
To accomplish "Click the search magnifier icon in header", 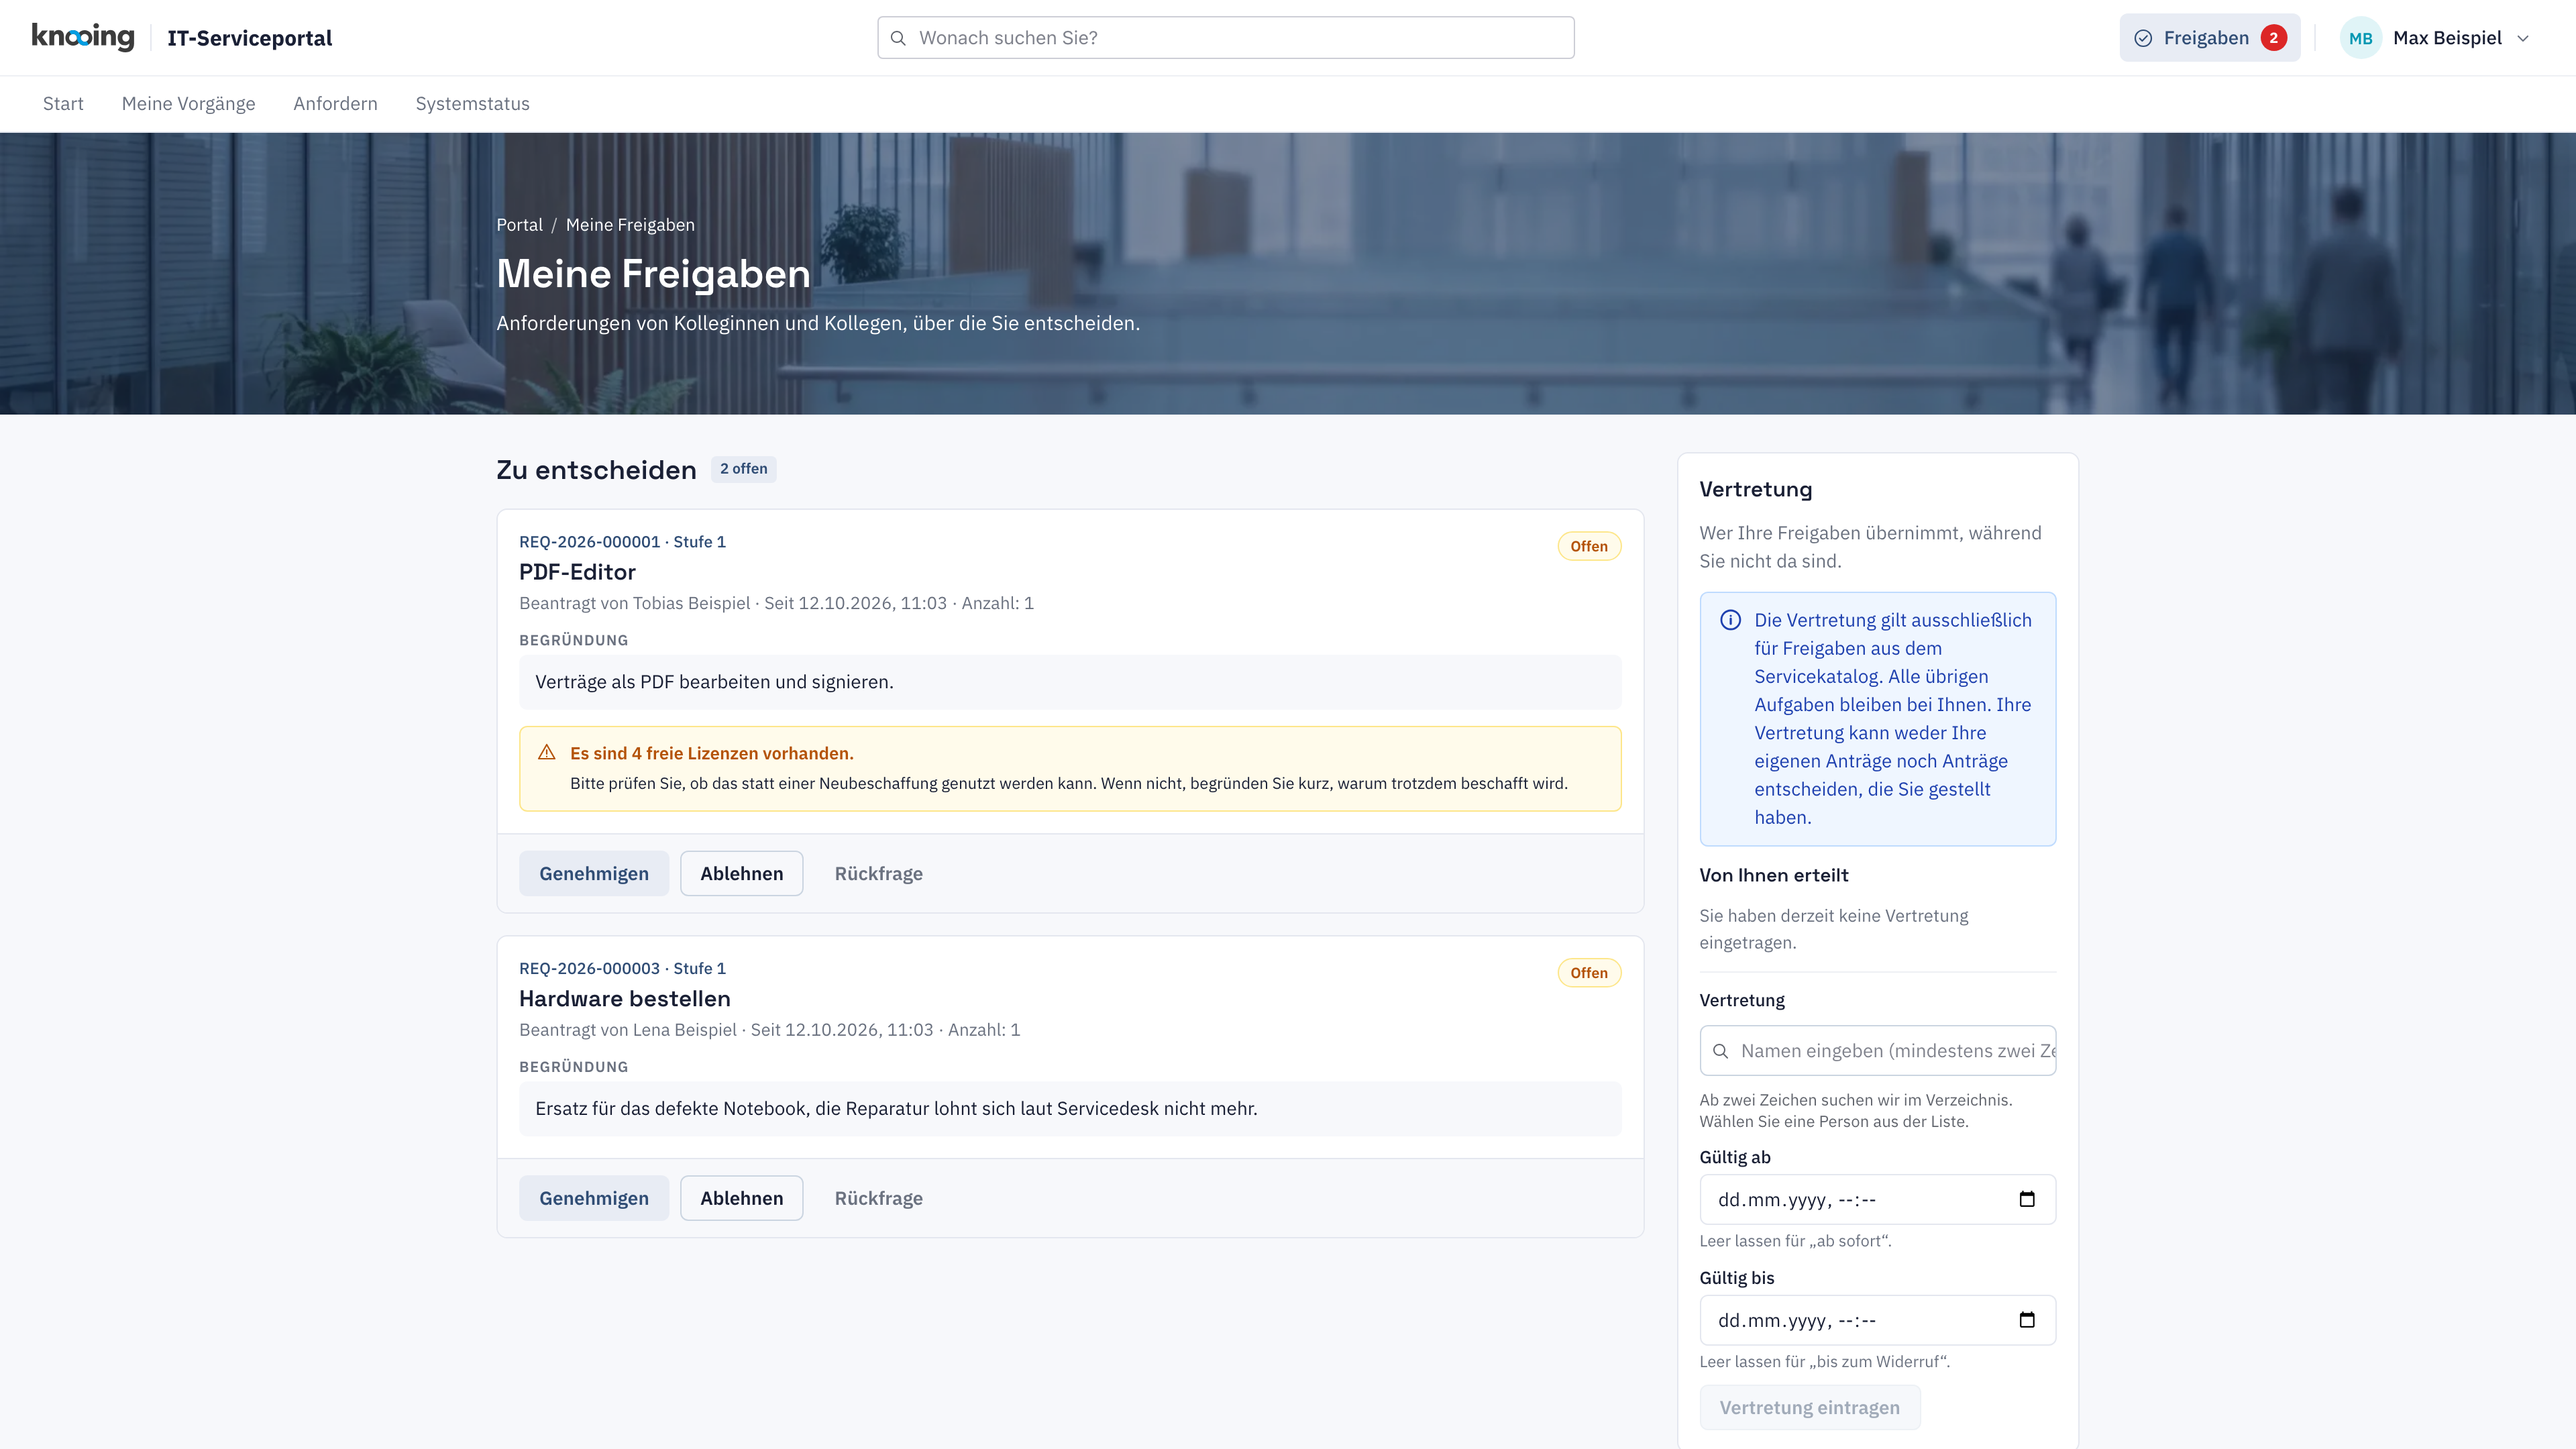I will coord(898,38).
